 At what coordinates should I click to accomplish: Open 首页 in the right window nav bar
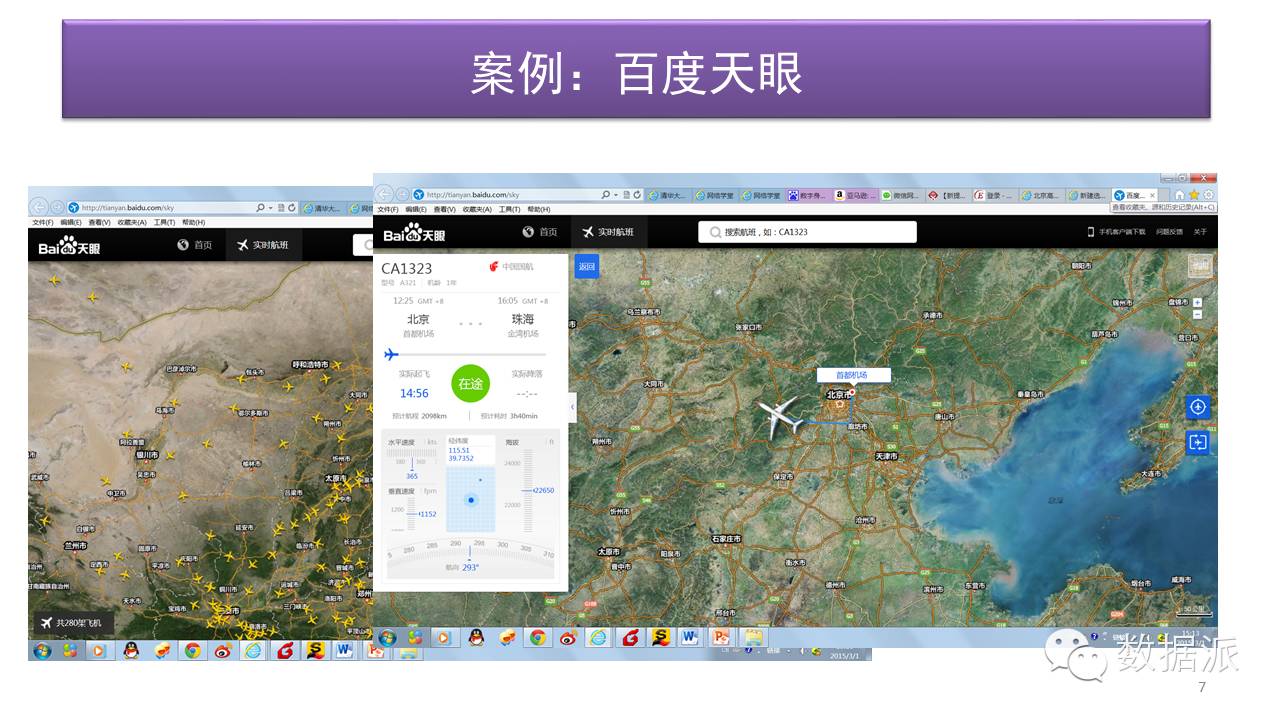(x=541, y=232)
